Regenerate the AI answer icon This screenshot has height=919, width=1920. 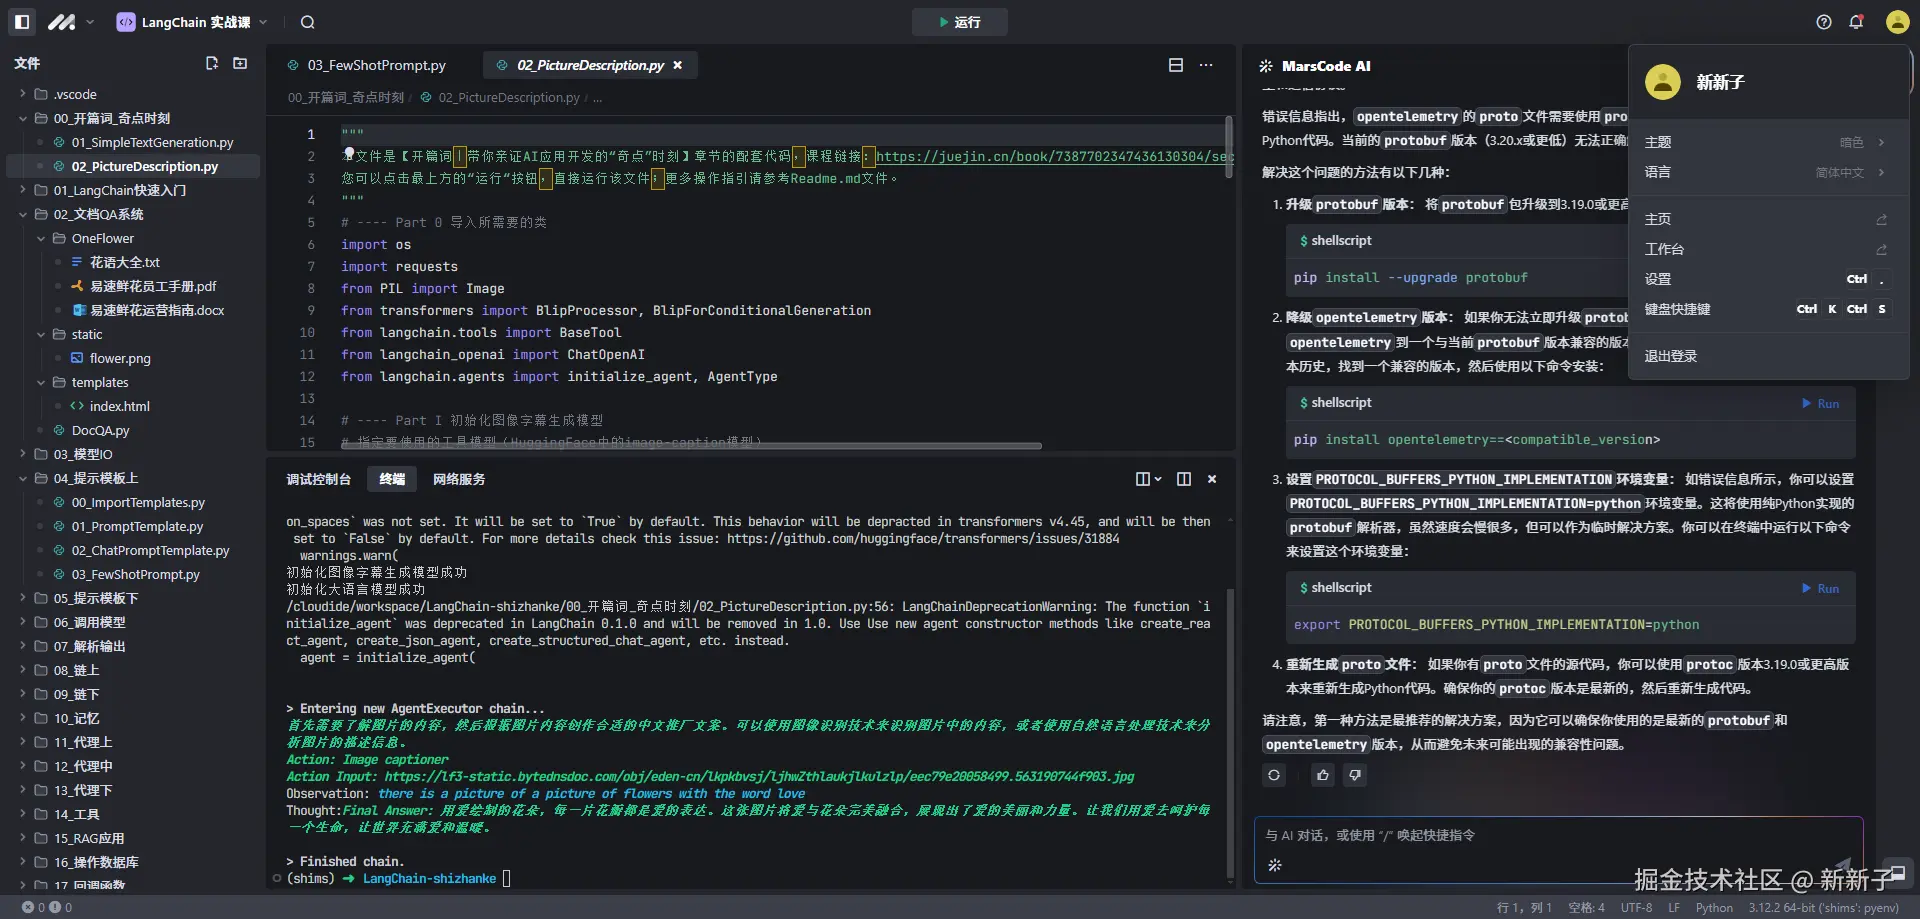click(x=1274, y=775)
